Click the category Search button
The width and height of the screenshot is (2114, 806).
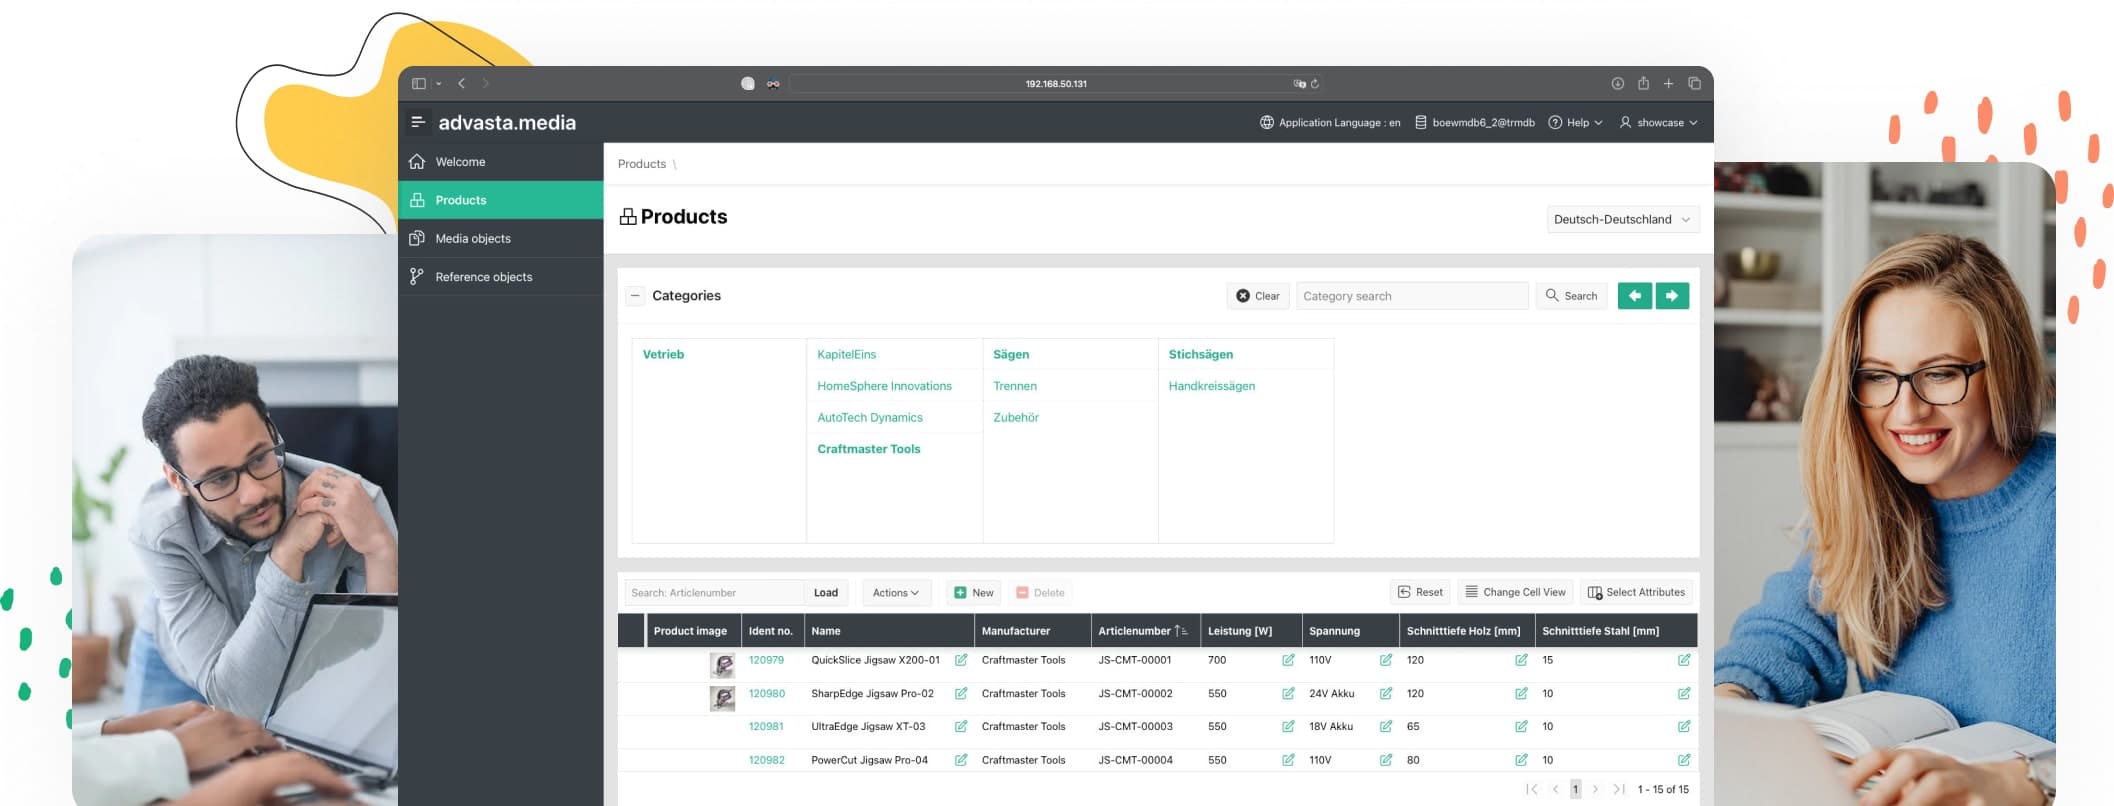coord(1571,296)
